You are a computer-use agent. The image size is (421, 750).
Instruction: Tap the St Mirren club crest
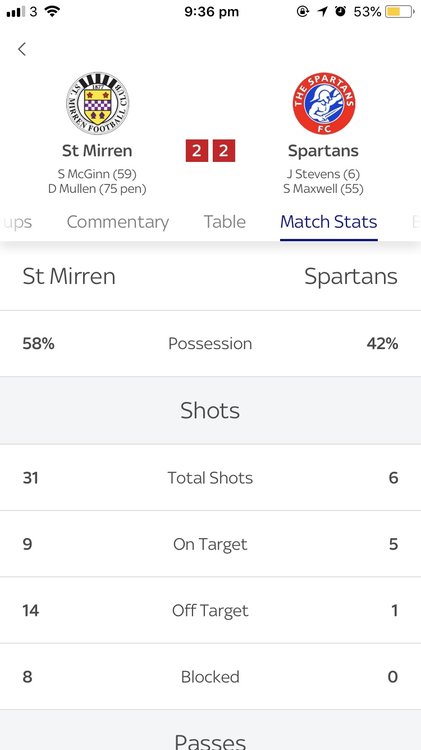(97, 103)
